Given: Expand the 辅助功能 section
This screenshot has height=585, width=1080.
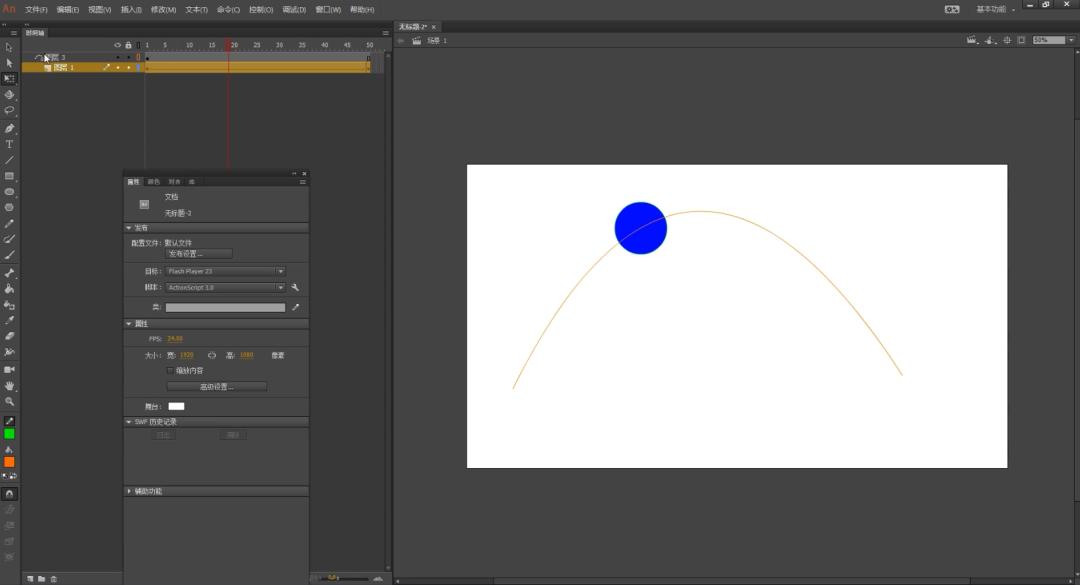Looking at the screenshot, I should (147, 491).
